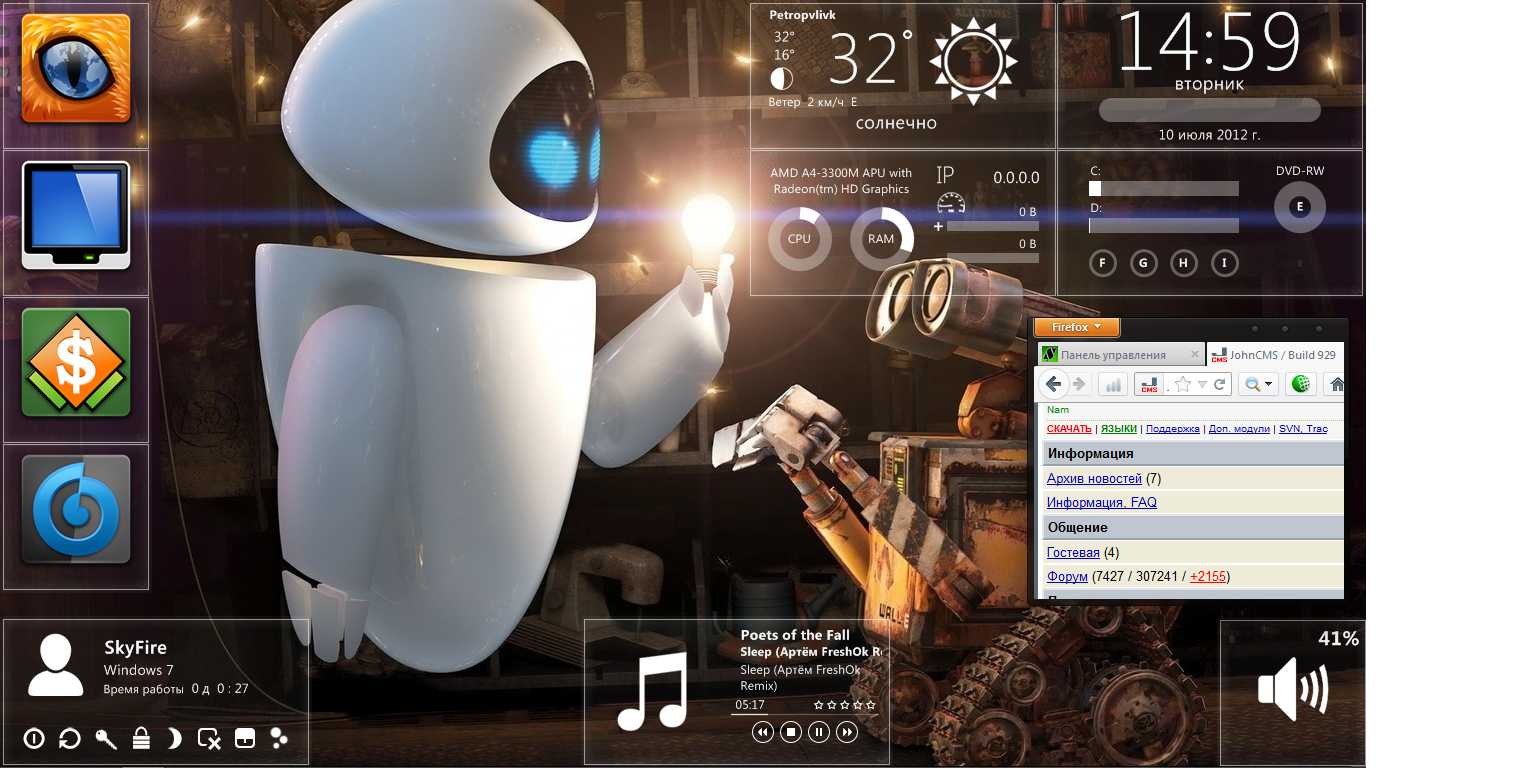Expand the search engine magnifier dropdown
Screen dimensions: 1514x768
click(x=1258, y=384)
